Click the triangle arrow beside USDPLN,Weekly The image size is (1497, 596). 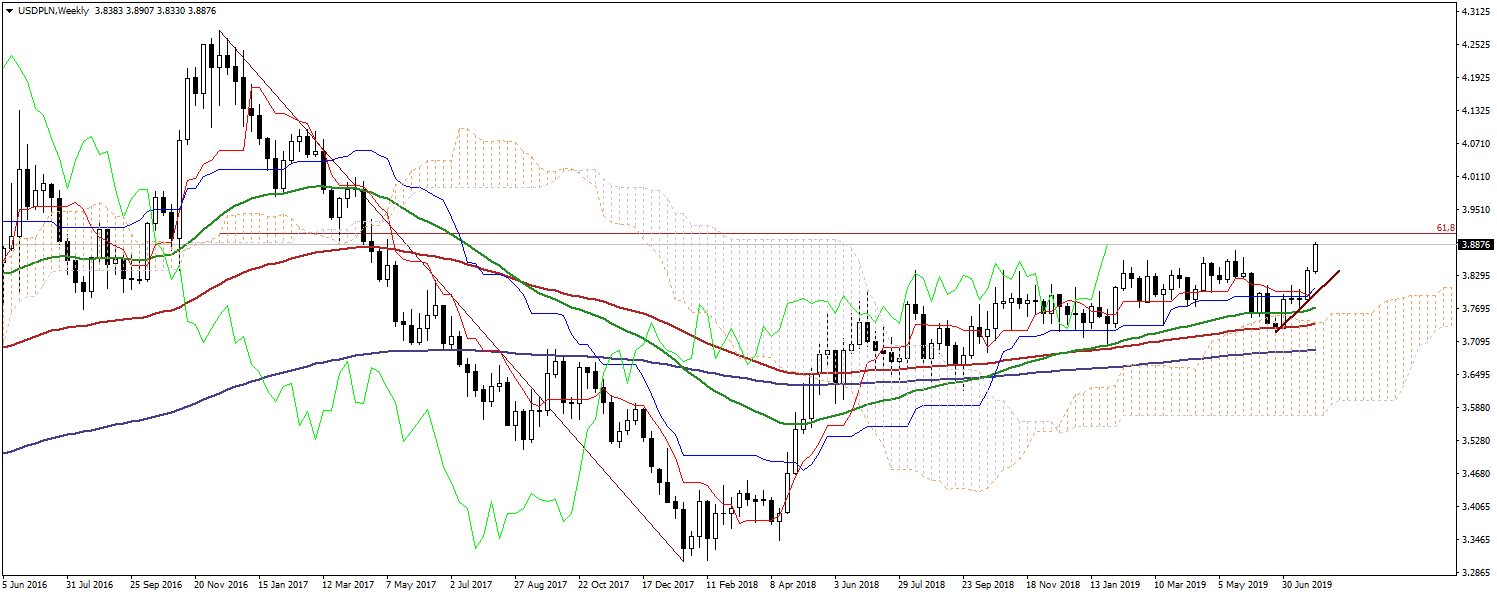tap(9, 10)
